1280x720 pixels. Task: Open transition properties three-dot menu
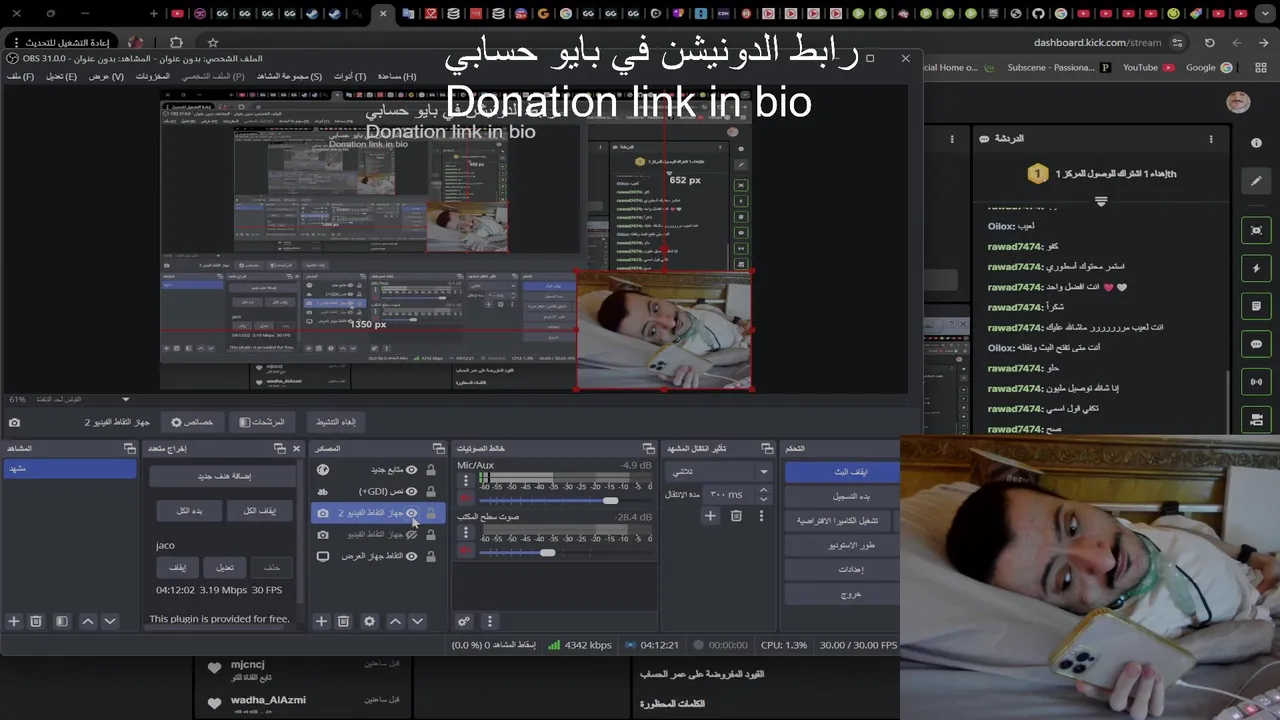coord(761,516)
